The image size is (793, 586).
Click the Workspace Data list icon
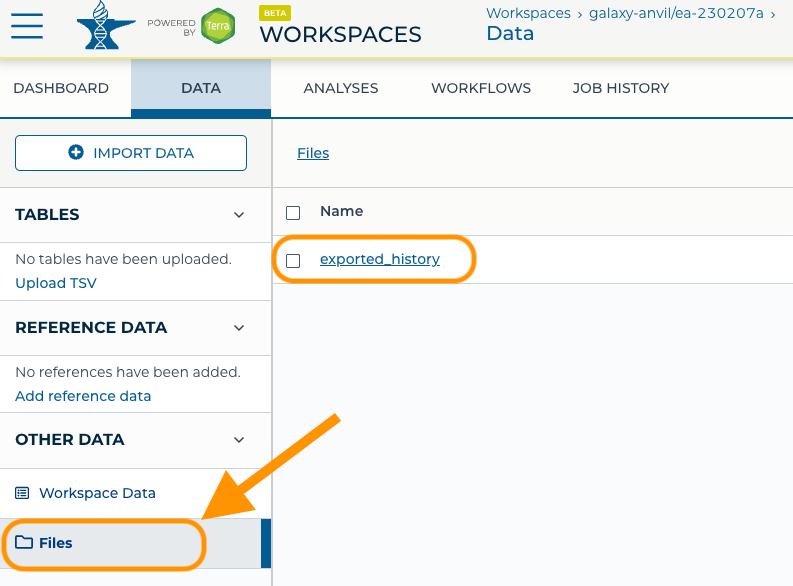pyautogui.click(x=22, y=493)
